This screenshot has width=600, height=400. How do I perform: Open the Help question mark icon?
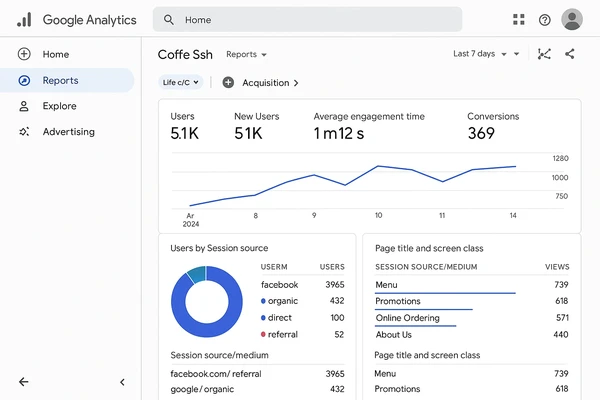545,20
